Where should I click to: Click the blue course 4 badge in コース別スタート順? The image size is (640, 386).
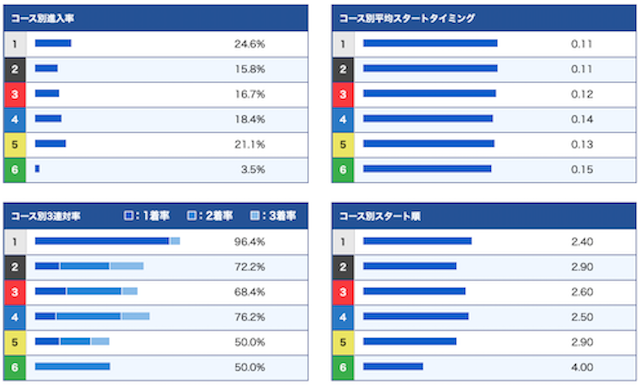click(x=343, y=317)
